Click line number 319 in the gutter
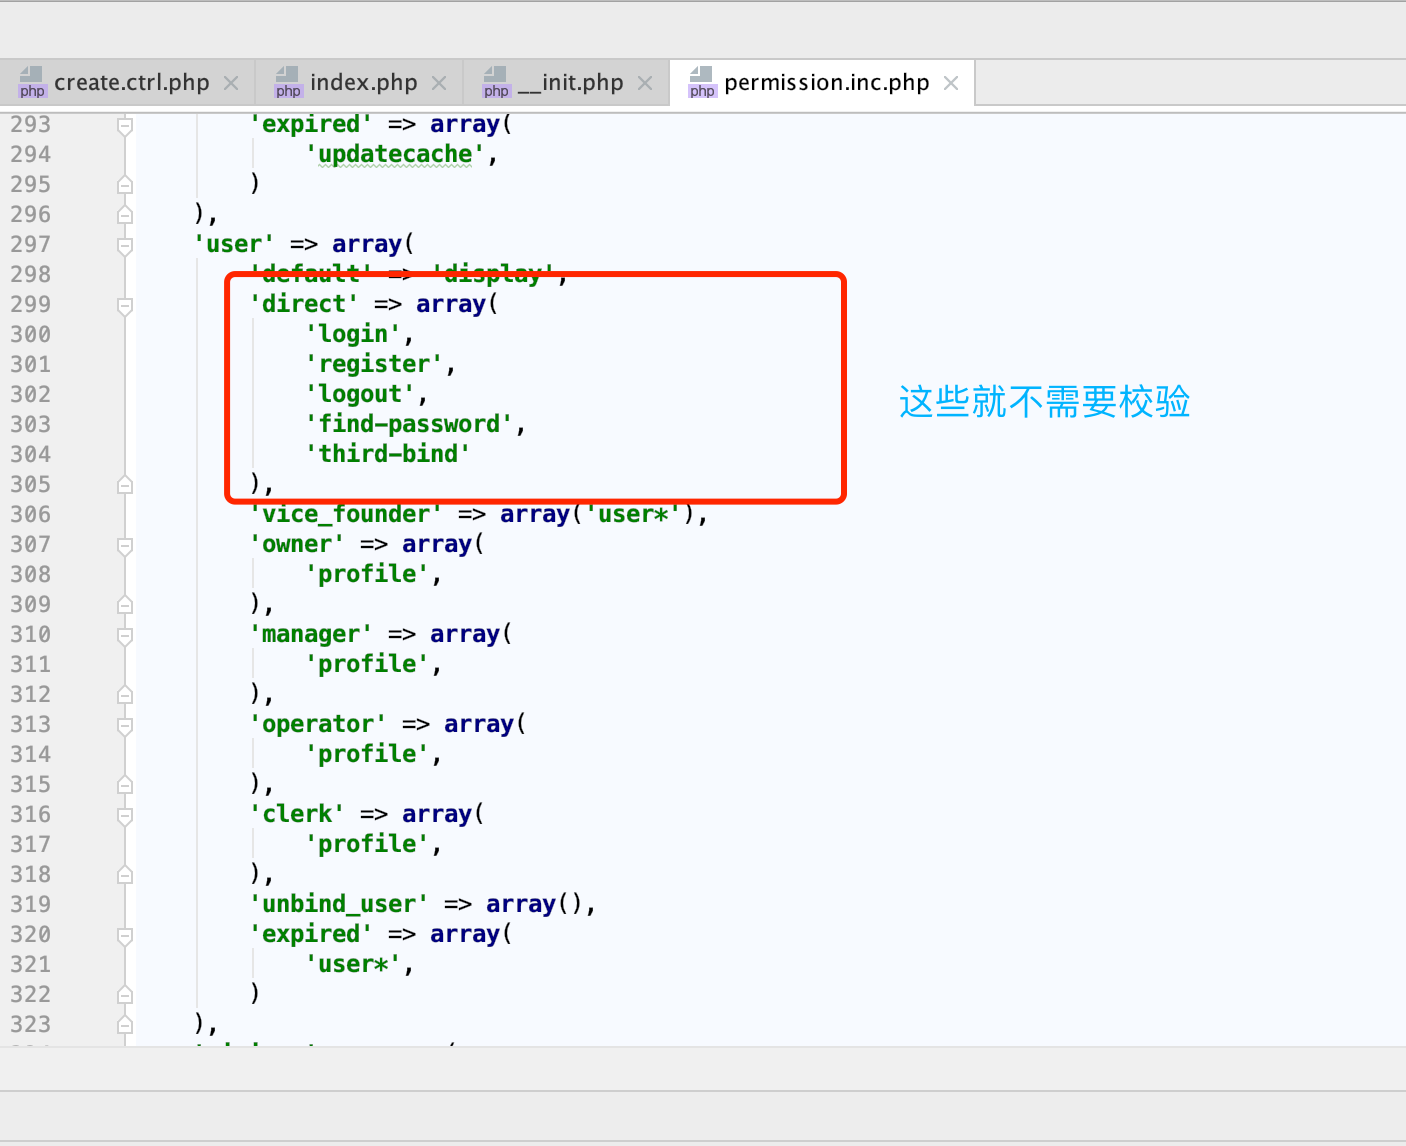 tap(30, 904)
